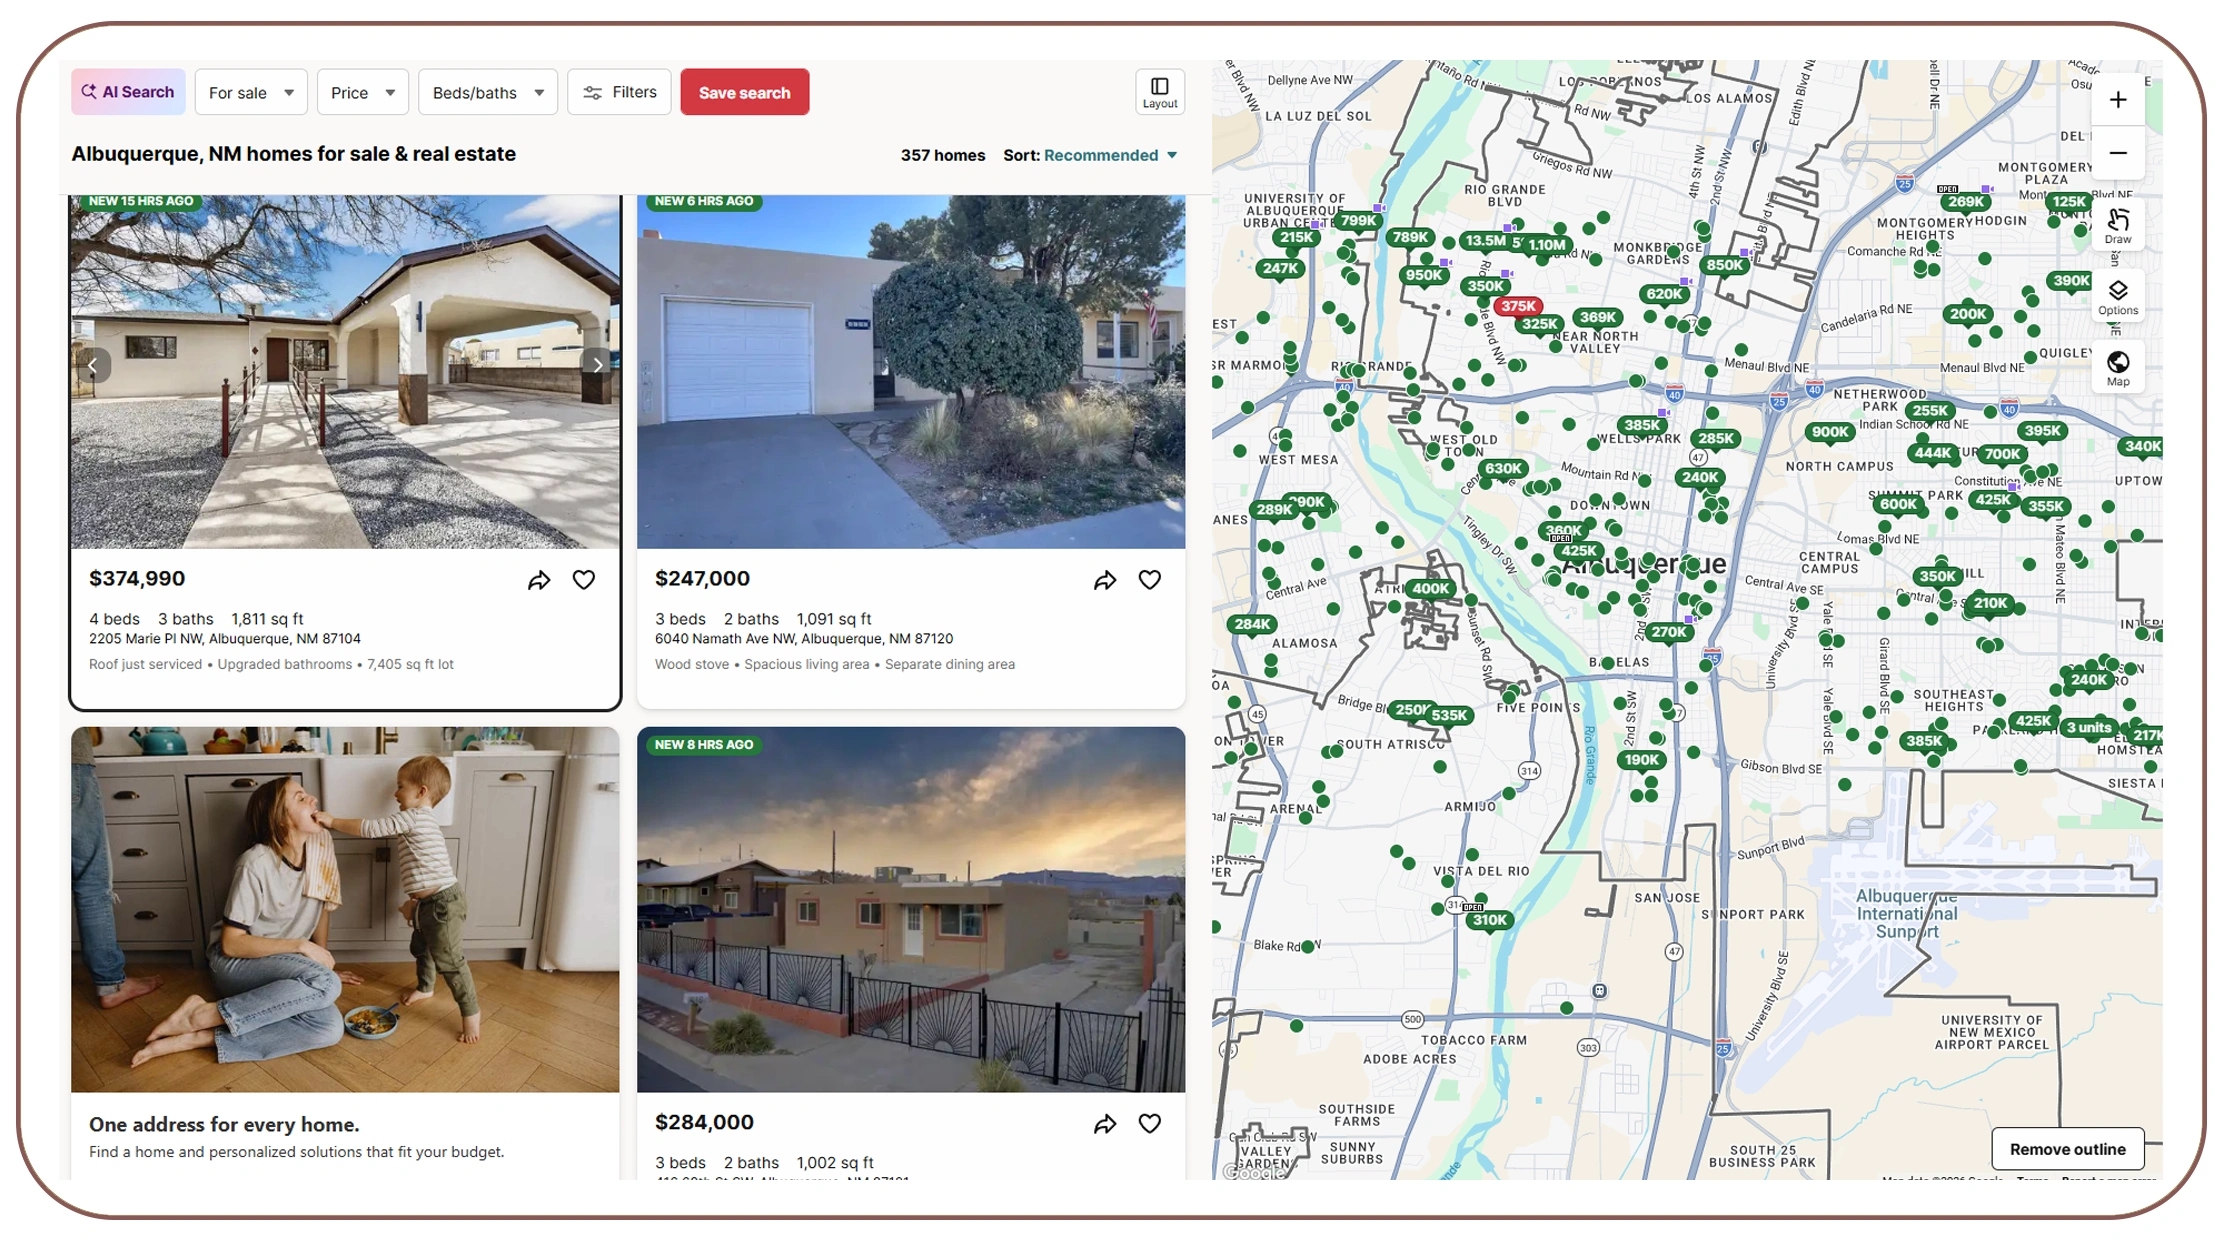Open the Filters panel
This screenshot has height=1240, width=2223.
click(619, 92)
